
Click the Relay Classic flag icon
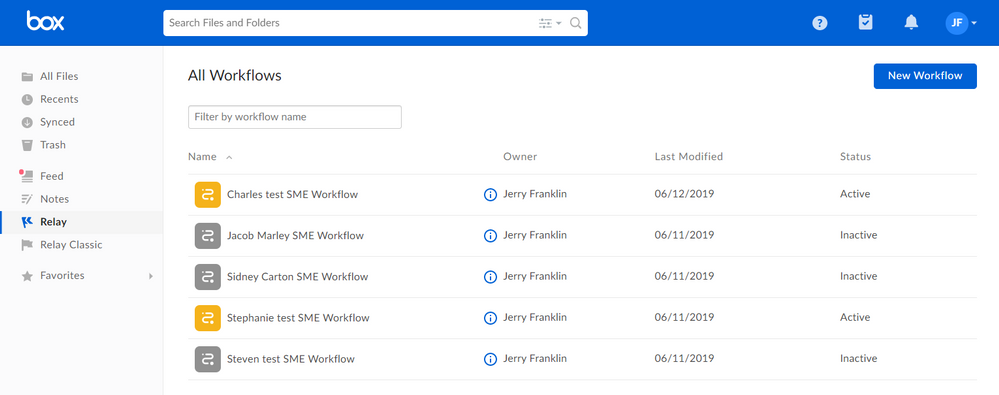click(27, 245)
